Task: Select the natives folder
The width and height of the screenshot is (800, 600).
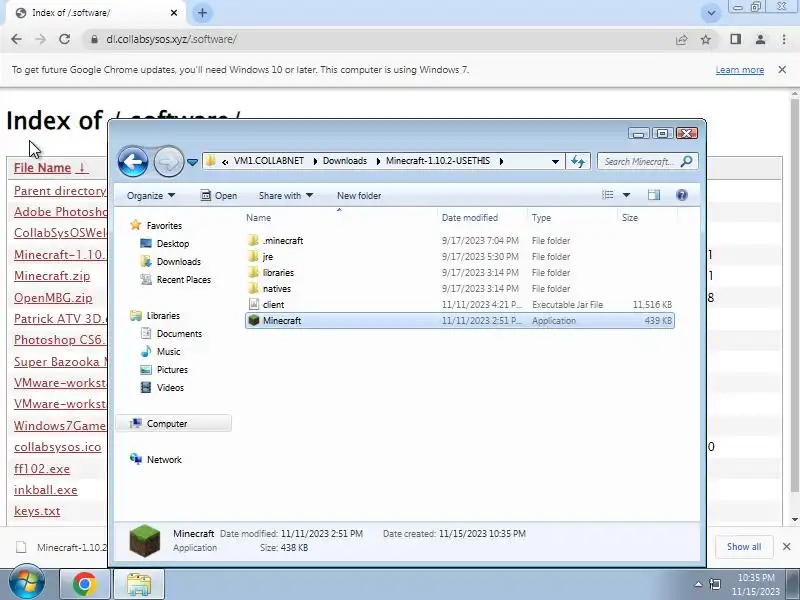Action: pyautogui.click(x=460, y=288)
